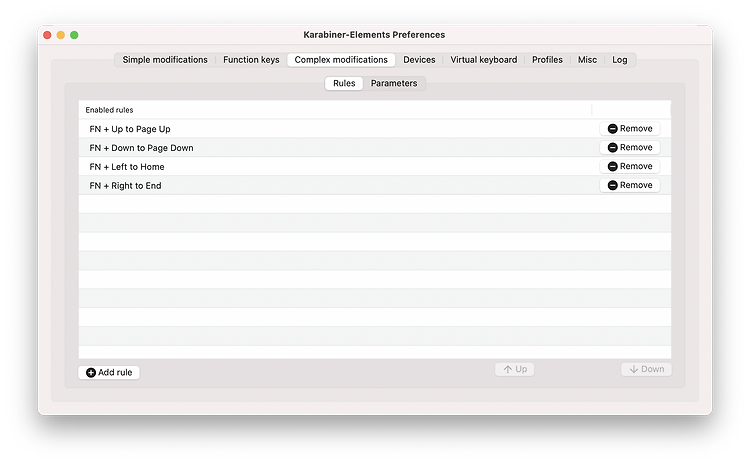Select the 'FN + Up to Page Up' row
Image resolution: width=750 pixels, height=465 pixels.
click(x=375, y=129)
